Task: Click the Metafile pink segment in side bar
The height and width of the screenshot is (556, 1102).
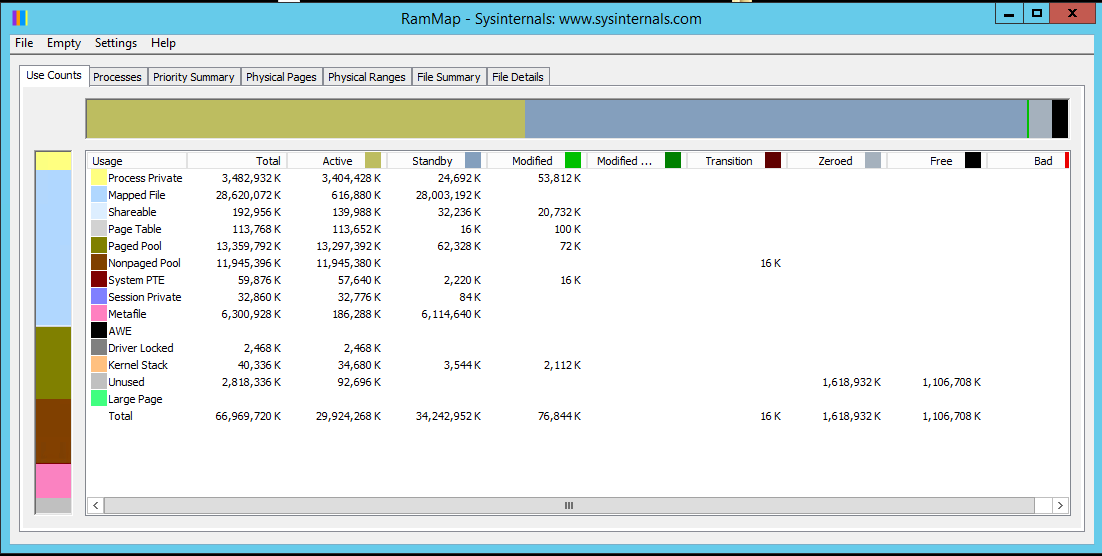Action: [x=53, y=481]
